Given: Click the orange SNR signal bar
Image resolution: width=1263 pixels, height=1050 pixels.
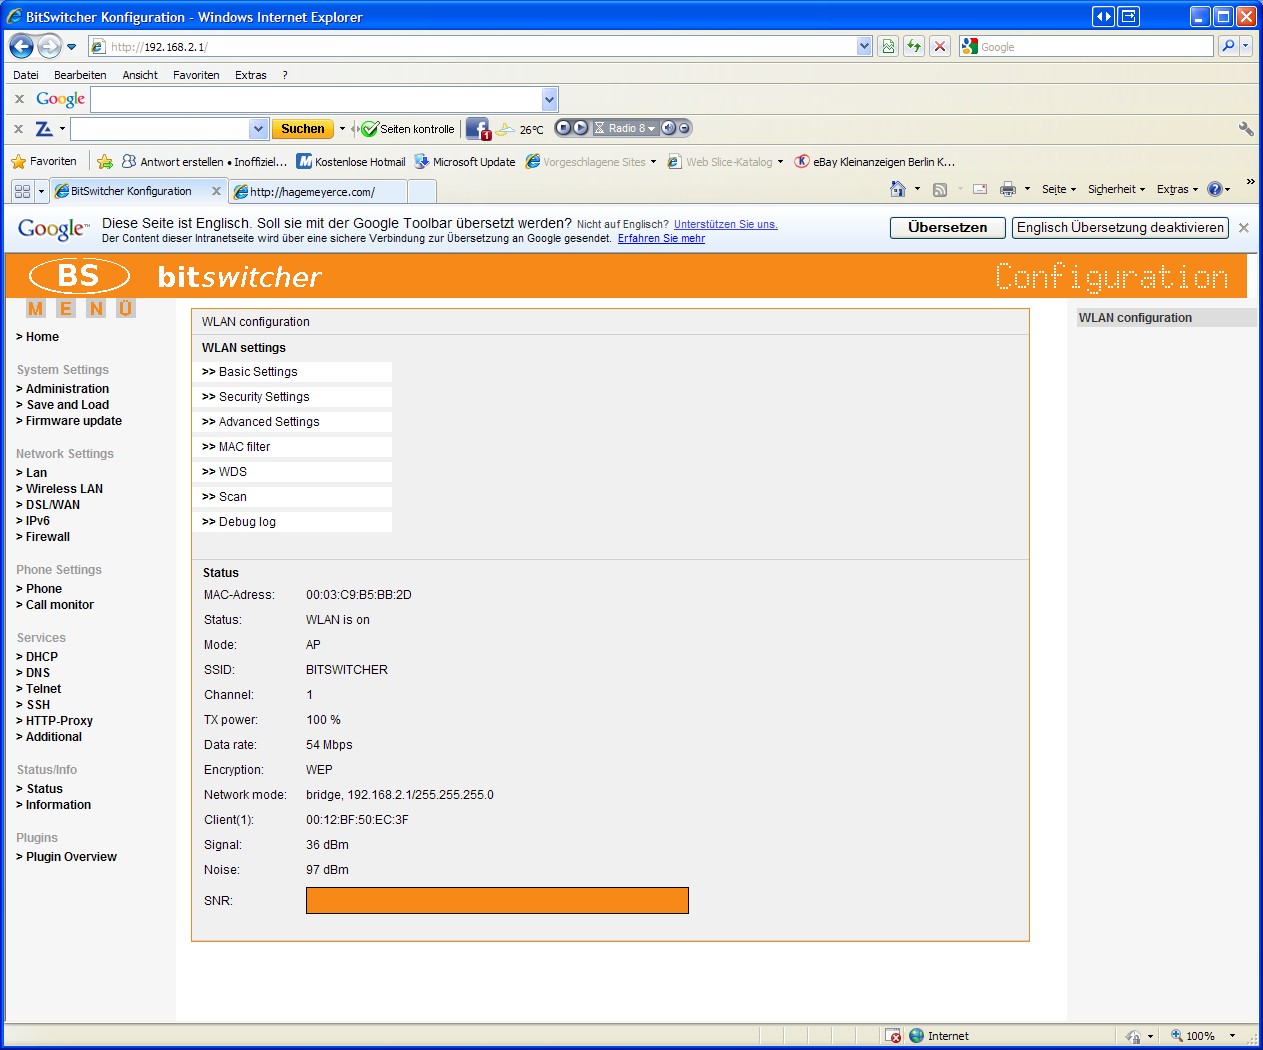Looking at the screenshot, I should [x=497, y=900].
